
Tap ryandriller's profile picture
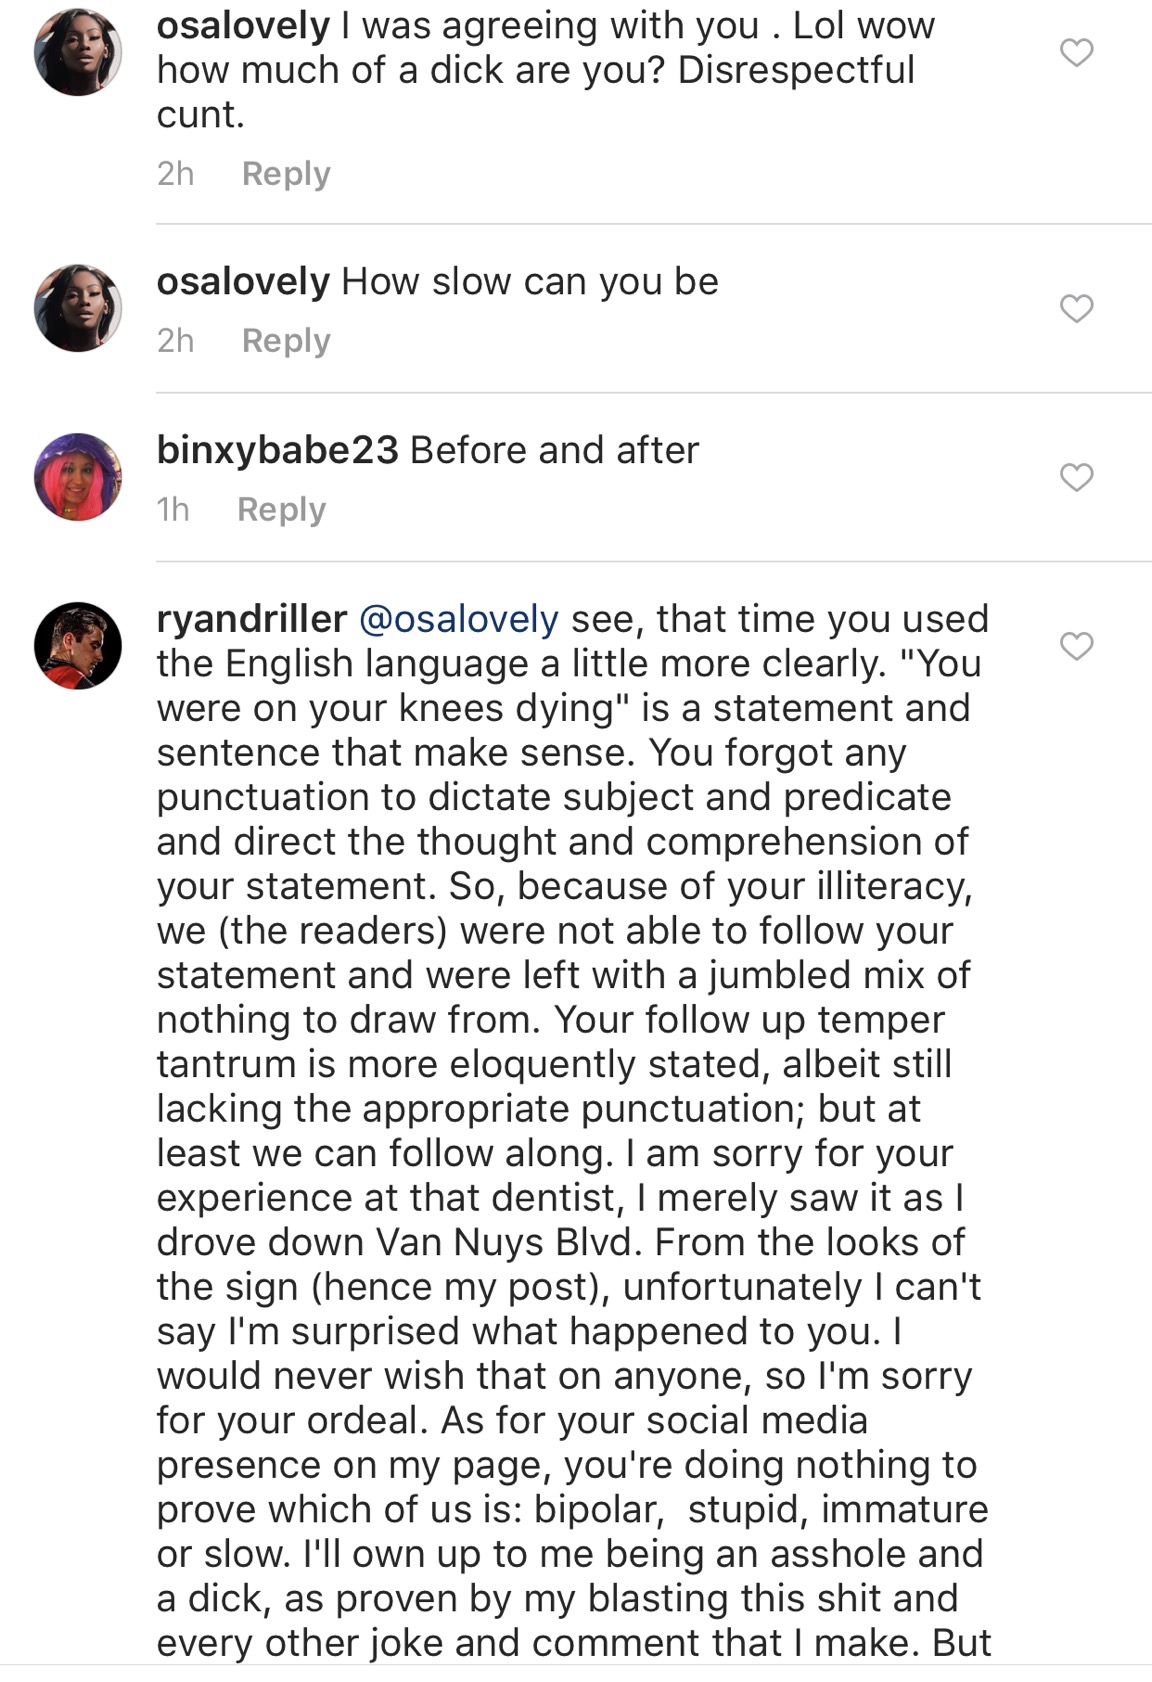(78, 646)
